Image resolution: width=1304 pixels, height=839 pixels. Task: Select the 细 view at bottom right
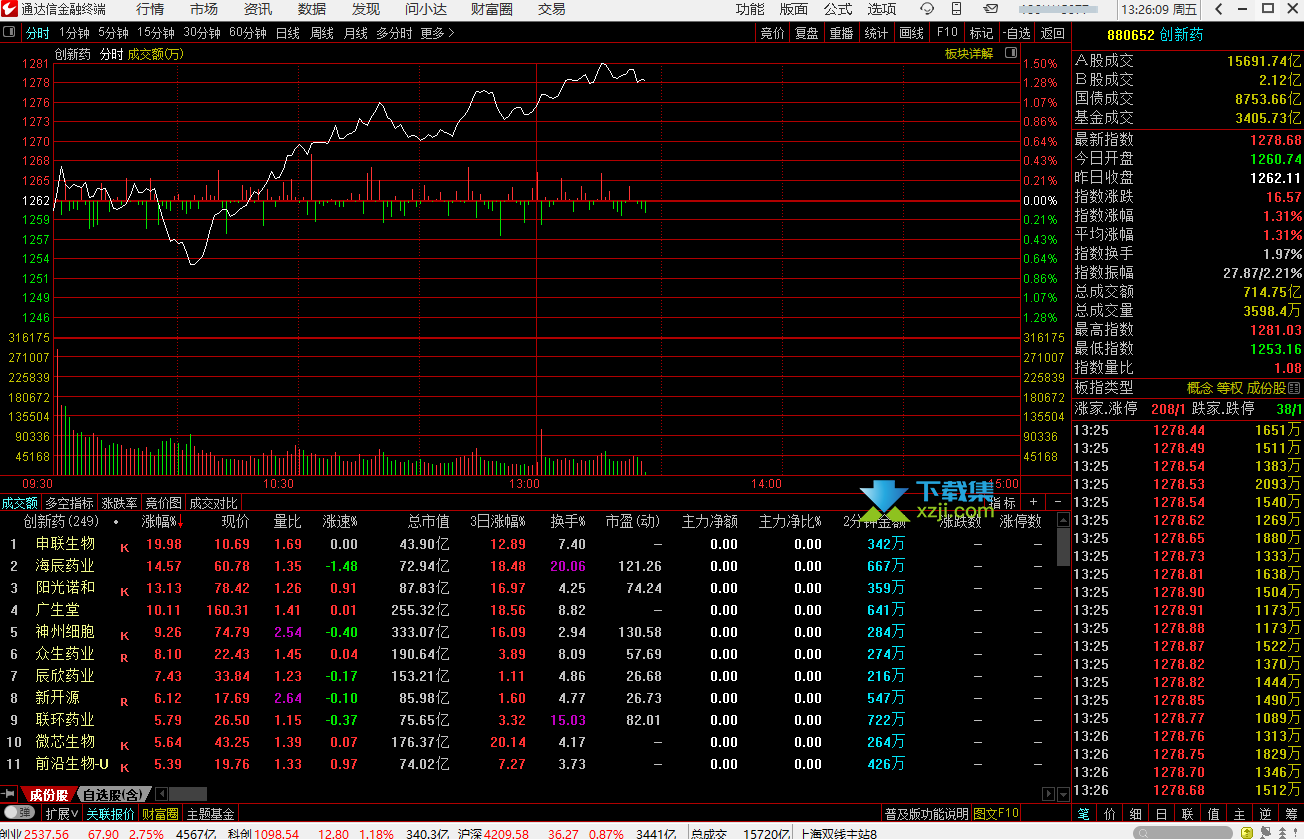click(1136, 814)
